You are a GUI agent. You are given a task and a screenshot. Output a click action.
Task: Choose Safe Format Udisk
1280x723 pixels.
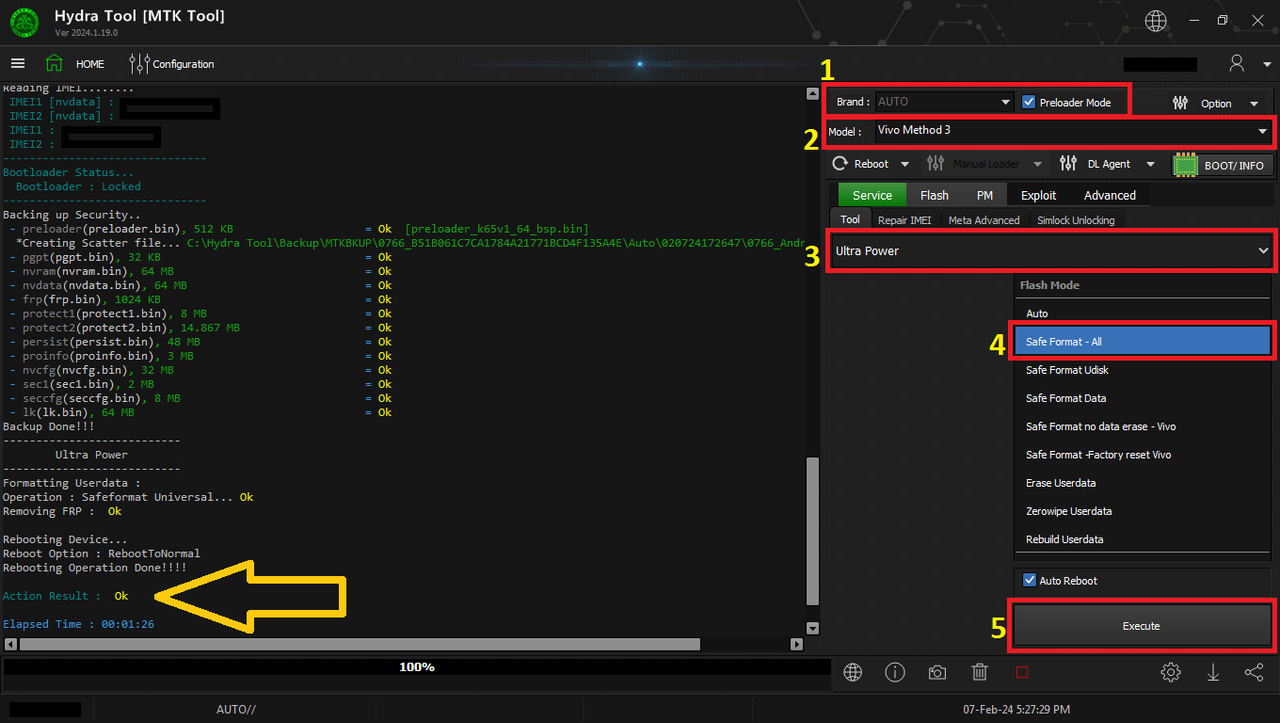click(x=1142, y=370)
